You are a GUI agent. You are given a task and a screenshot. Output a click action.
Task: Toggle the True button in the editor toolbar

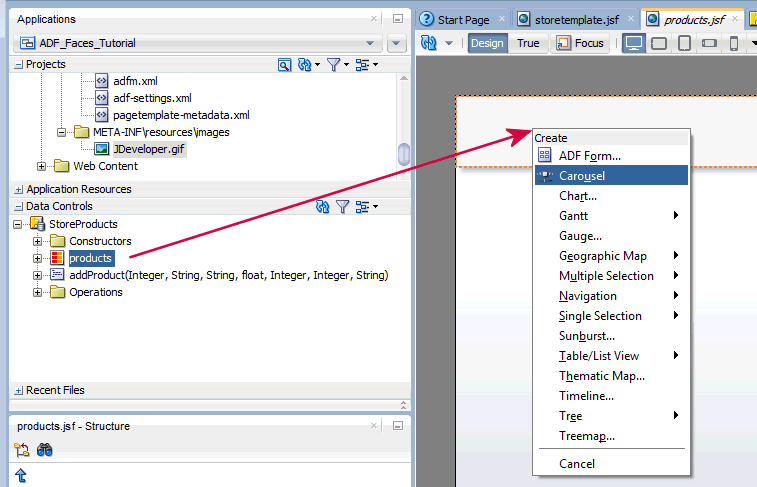pyautogui.click(x=528, y=43)
